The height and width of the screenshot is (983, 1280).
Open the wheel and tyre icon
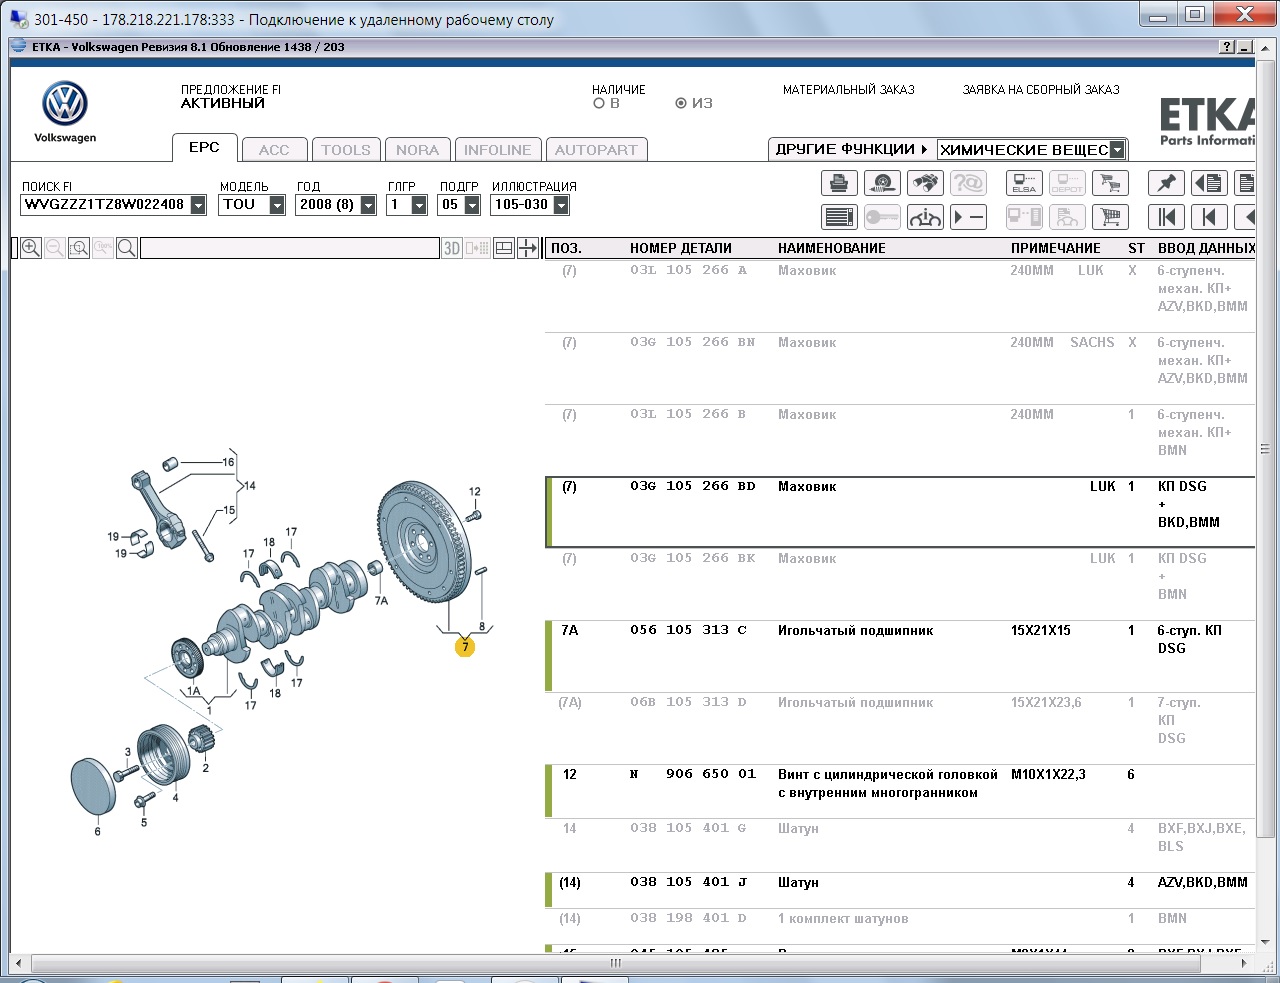click(x=882, y=184)
